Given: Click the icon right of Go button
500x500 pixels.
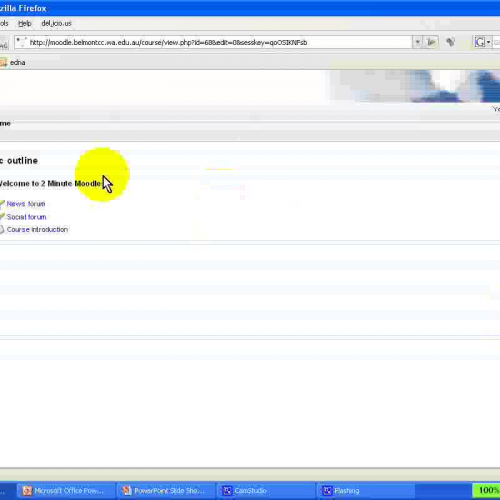Looking at the screenshot, I should [450, 42].
